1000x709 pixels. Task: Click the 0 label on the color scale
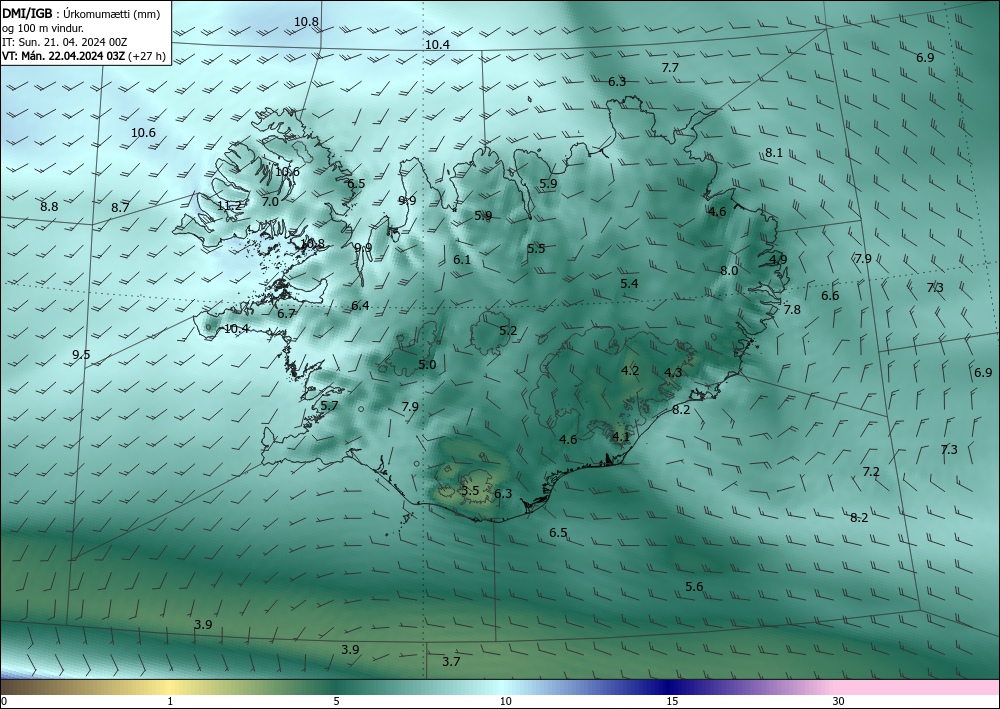point(4,701)
